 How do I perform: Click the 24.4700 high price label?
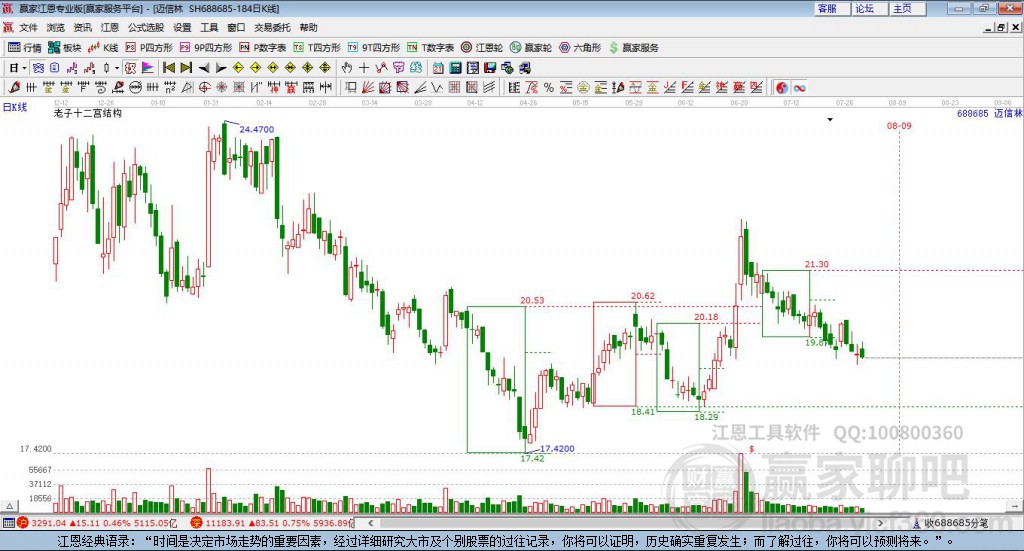tap(257, 129)
